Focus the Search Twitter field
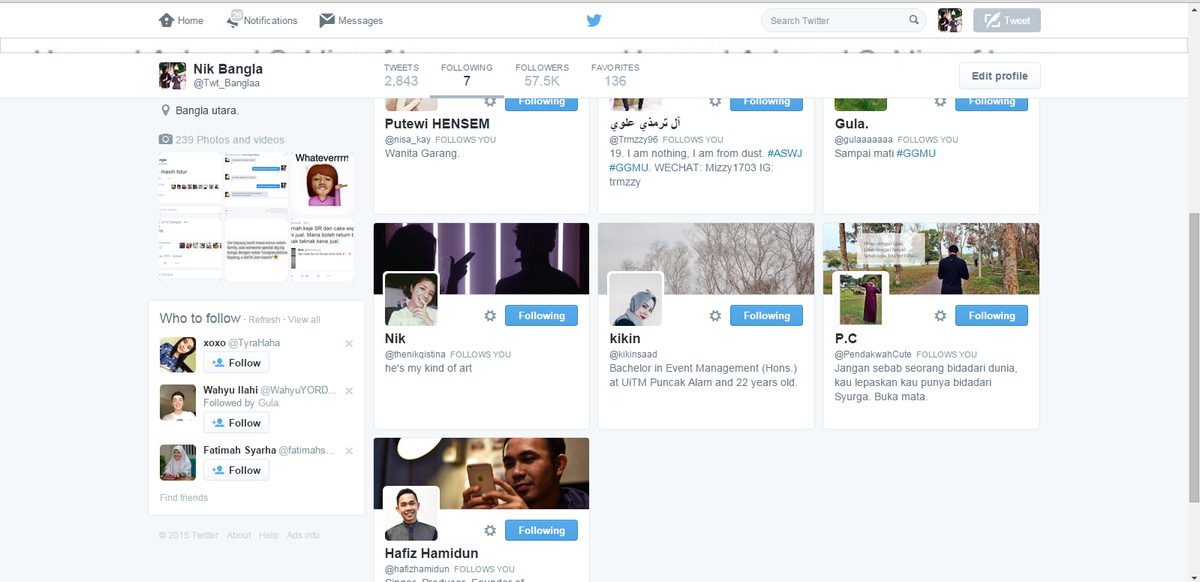1200x582 pixels. point(843,20)
